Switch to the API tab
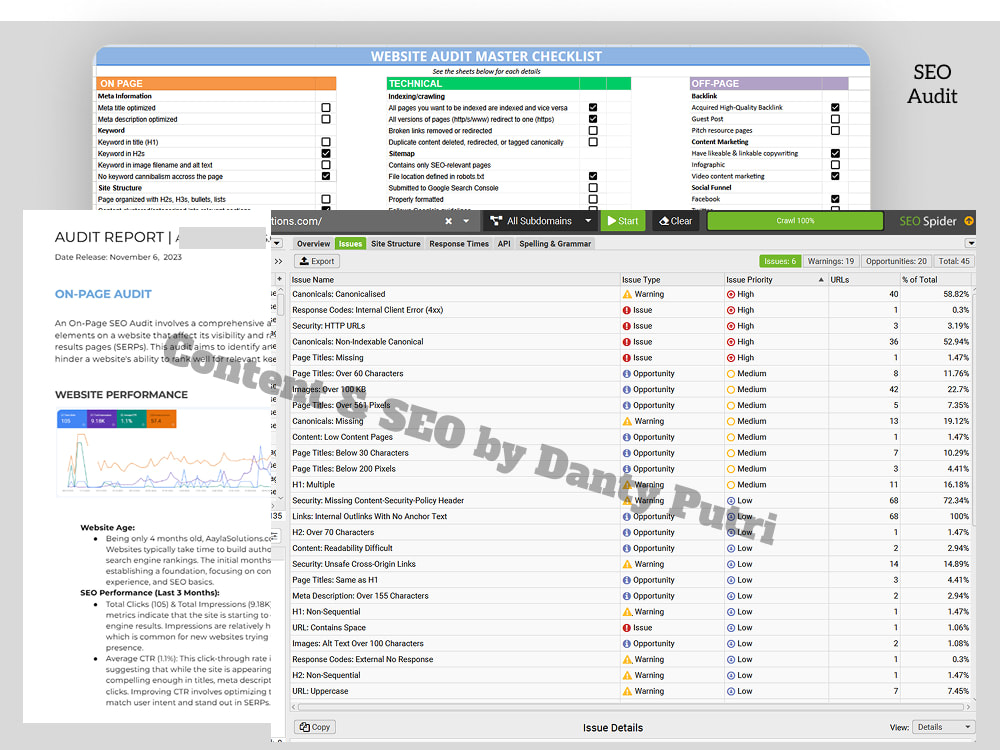This screenshot has height=750, width=1000. pos(504,244)
